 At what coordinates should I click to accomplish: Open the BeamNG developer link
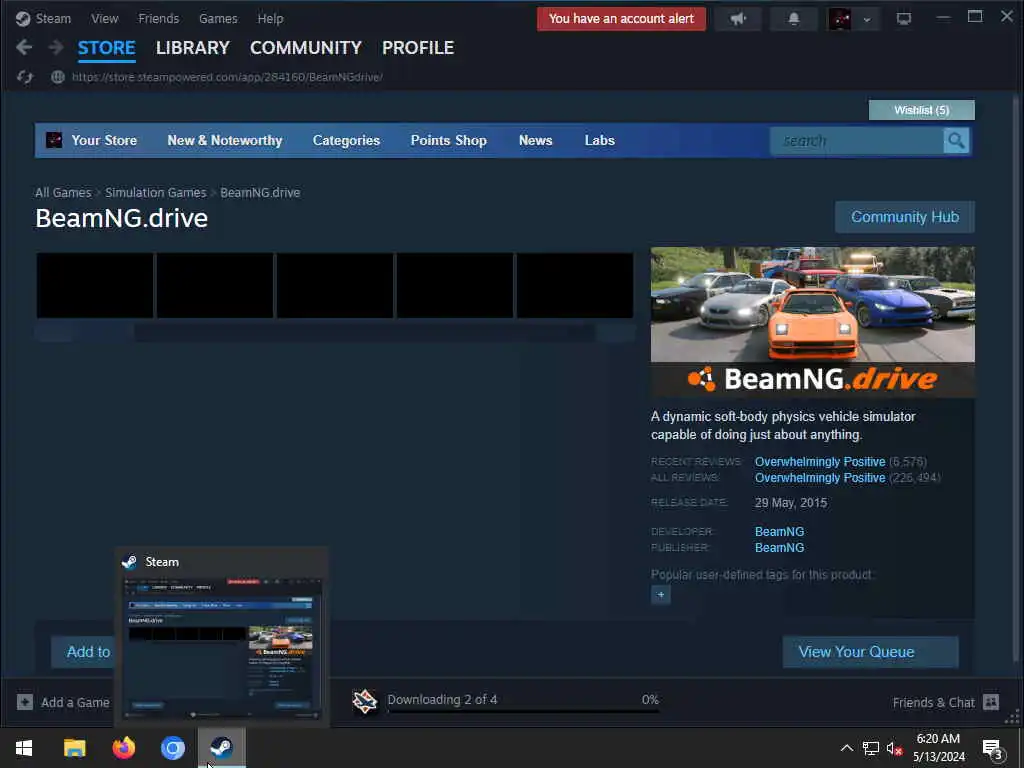point(779,532)
